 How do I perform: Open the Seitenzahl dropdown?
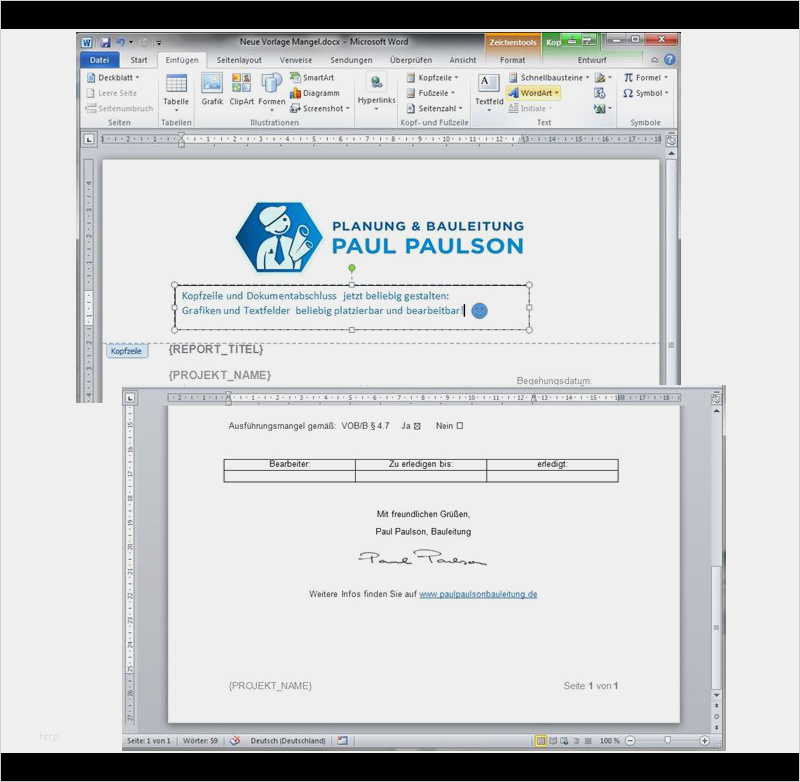434,108
